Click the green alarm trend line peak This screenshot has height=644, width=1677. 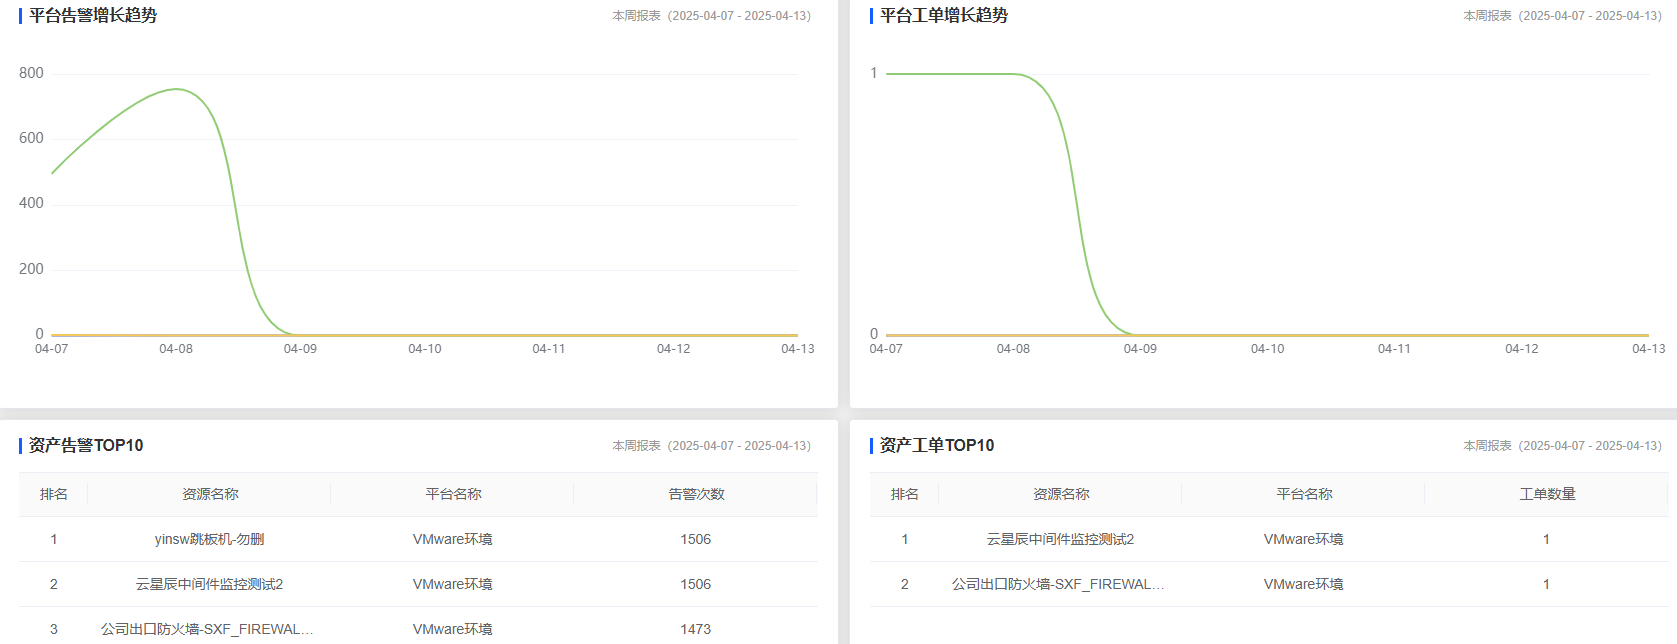point(176,89)
